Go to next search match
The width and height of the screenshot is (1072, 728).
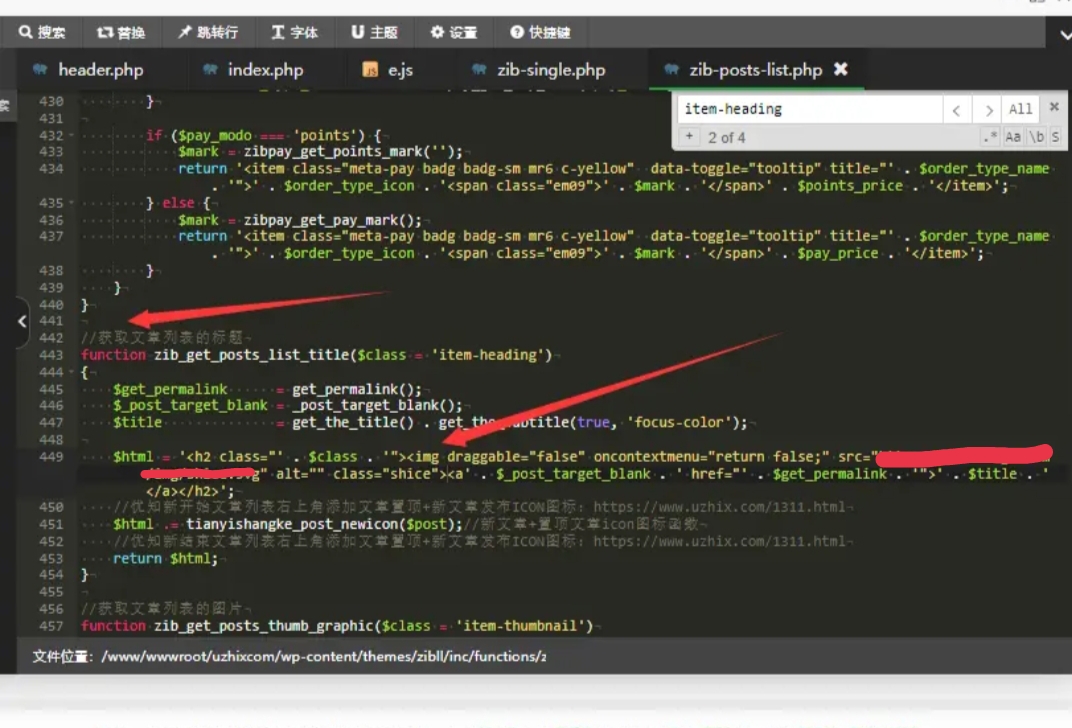(988, 110)
